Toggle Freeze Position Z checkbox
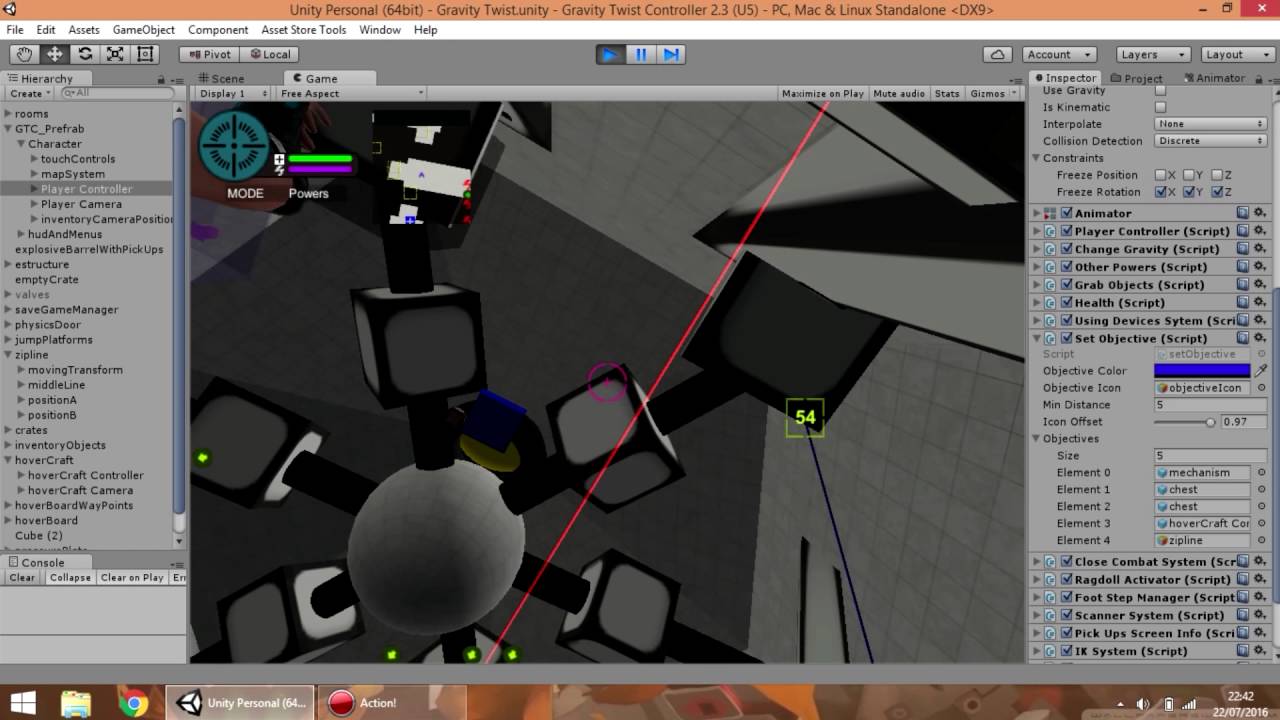 click(1216, 175)
